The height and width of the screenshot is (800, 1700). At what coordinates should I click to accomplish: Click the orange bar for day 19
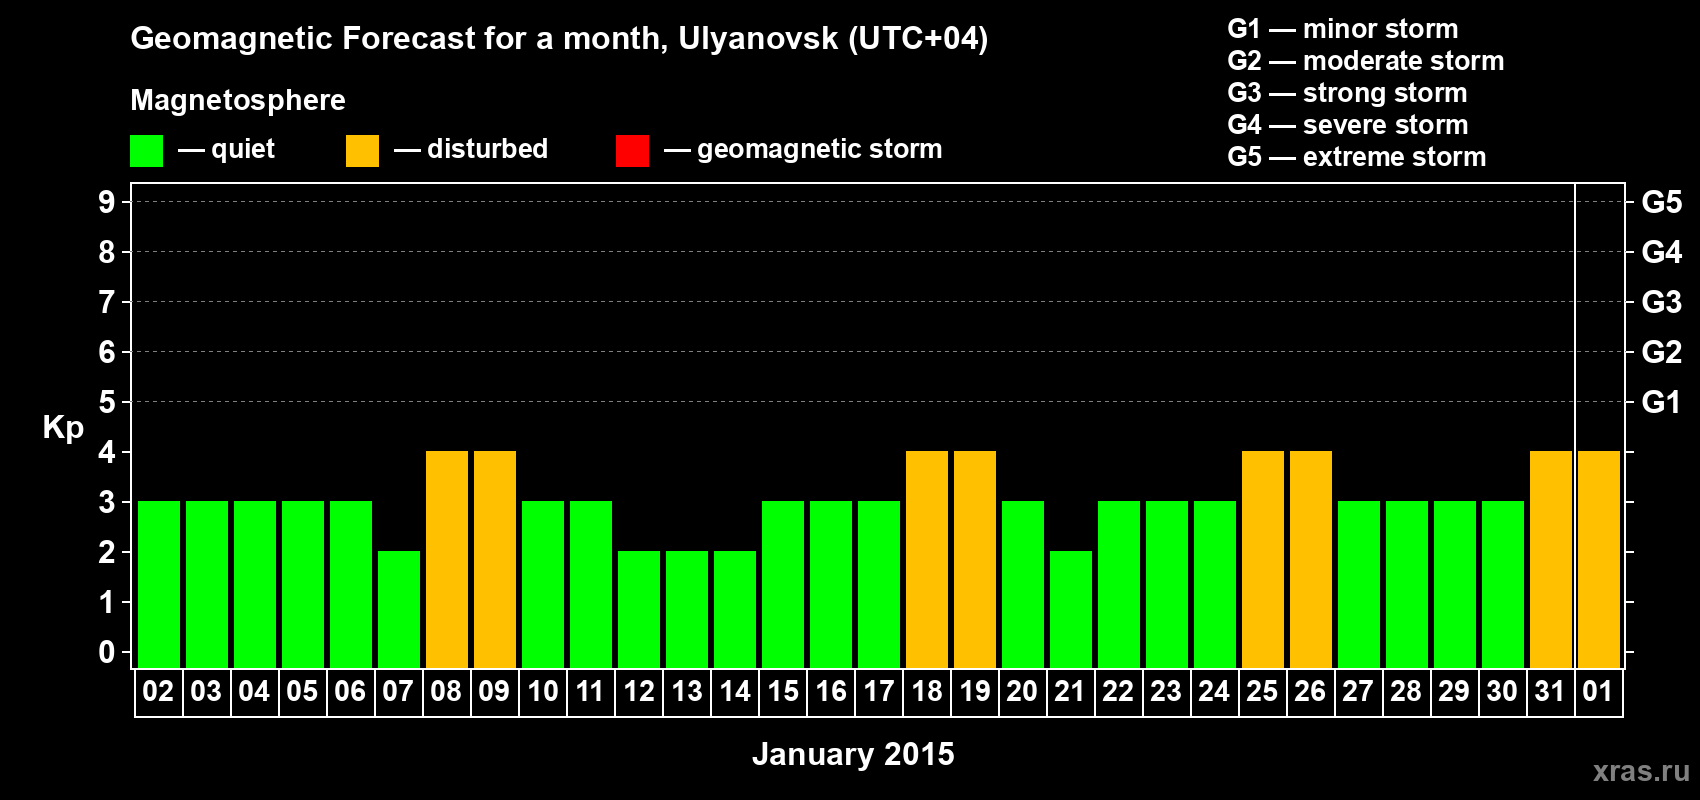tap(975, 559)
